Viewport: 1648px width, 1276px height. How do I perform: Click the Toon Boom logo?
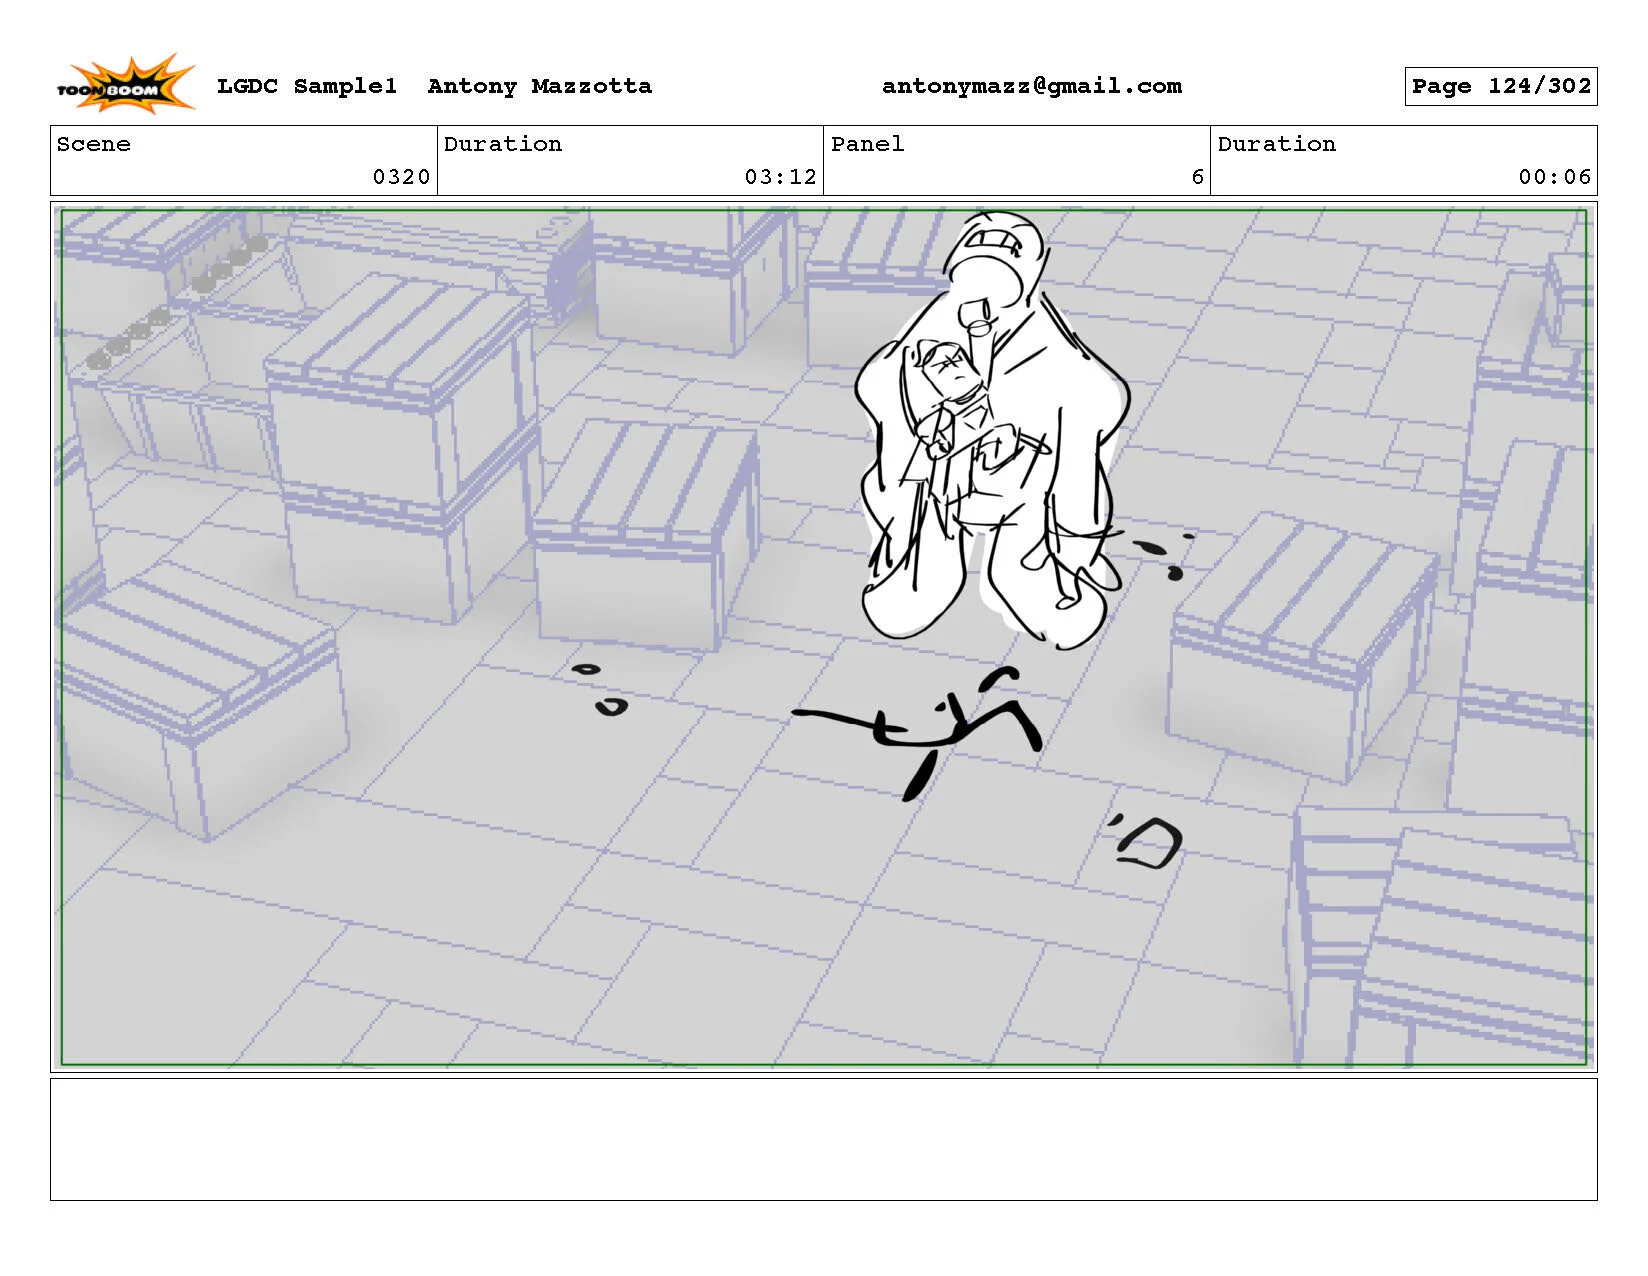(x=125, y=85)
